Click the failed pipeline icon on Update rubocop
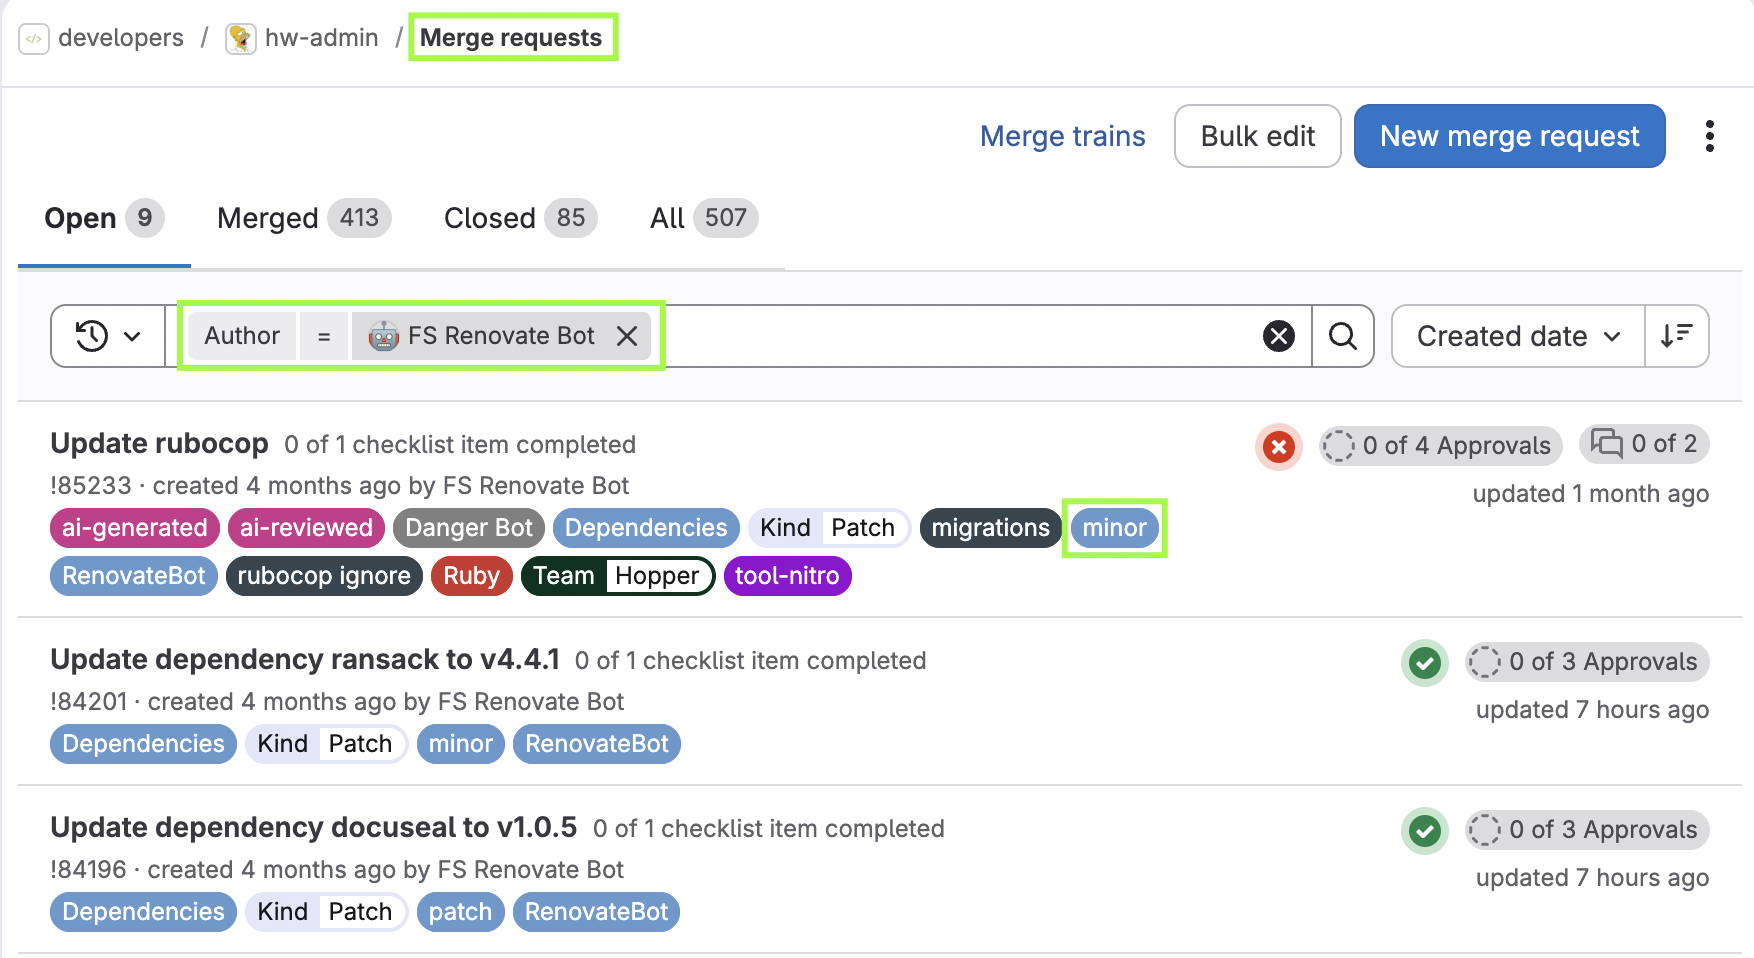Viewport: 1754px width, 958px height. tap(1278, 446)
